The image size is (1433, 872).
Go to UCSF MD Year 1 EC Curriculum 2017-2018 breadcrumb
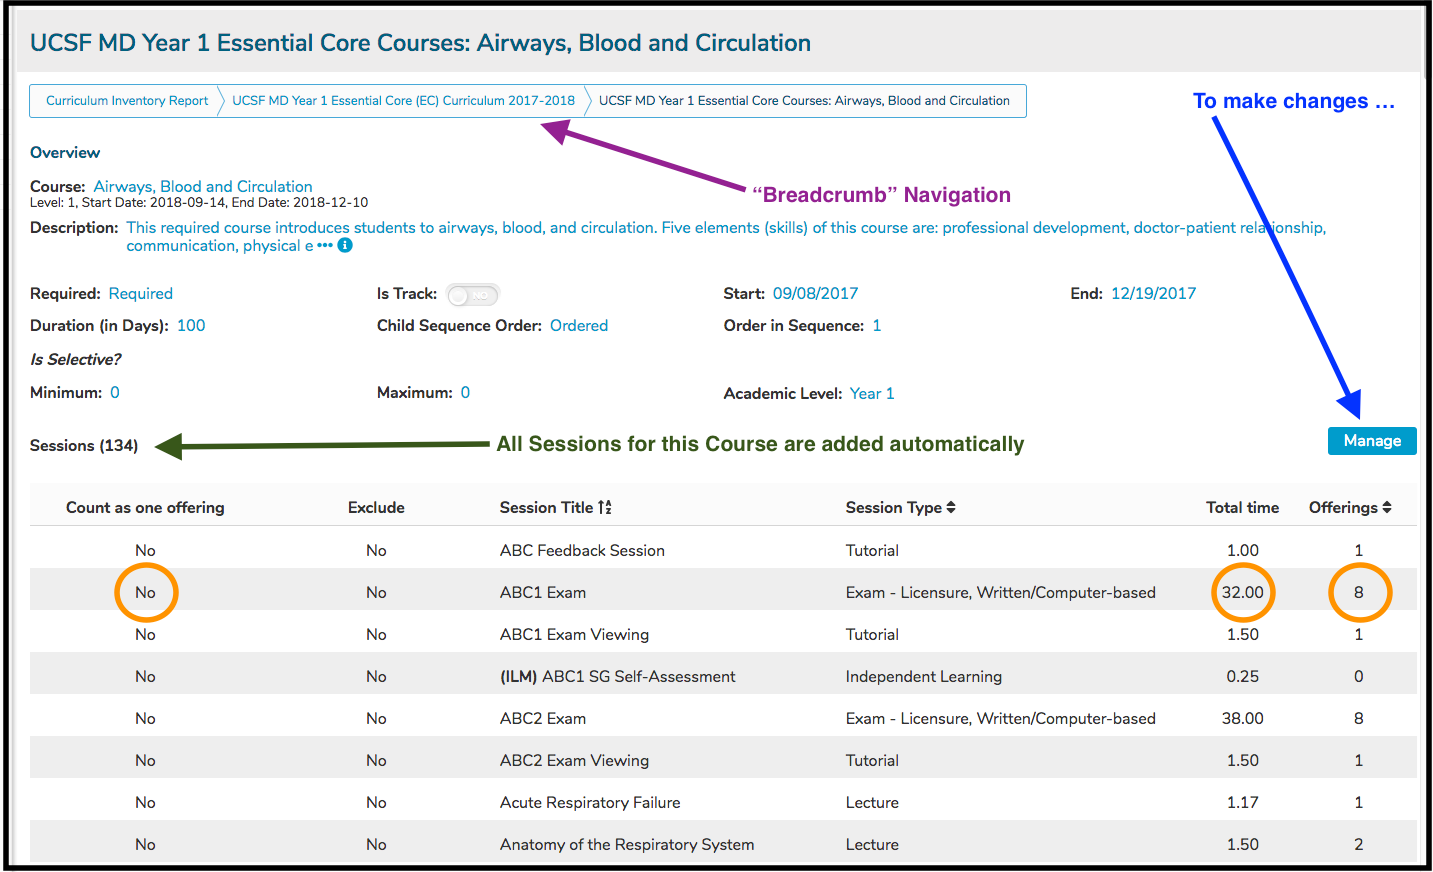point(403,100)
